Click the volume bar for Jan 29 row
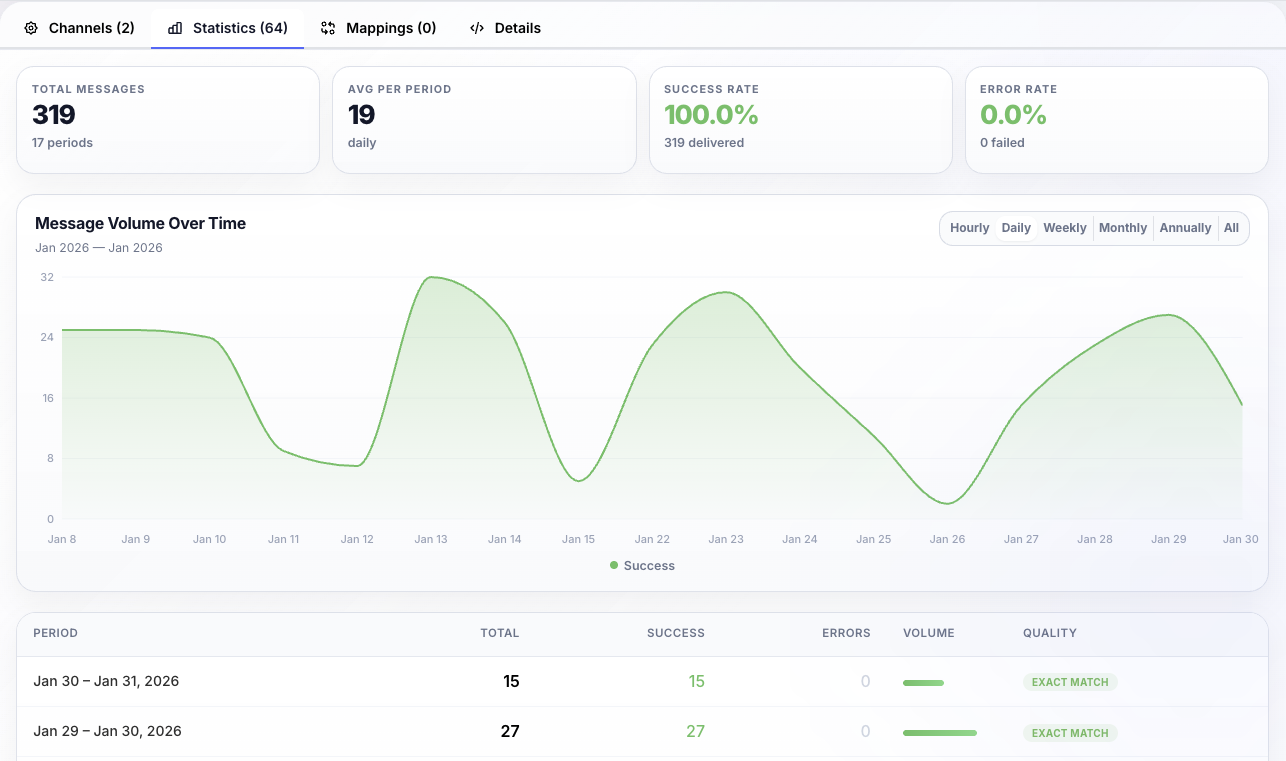The image size is (1286, 761). coord(940,733)
